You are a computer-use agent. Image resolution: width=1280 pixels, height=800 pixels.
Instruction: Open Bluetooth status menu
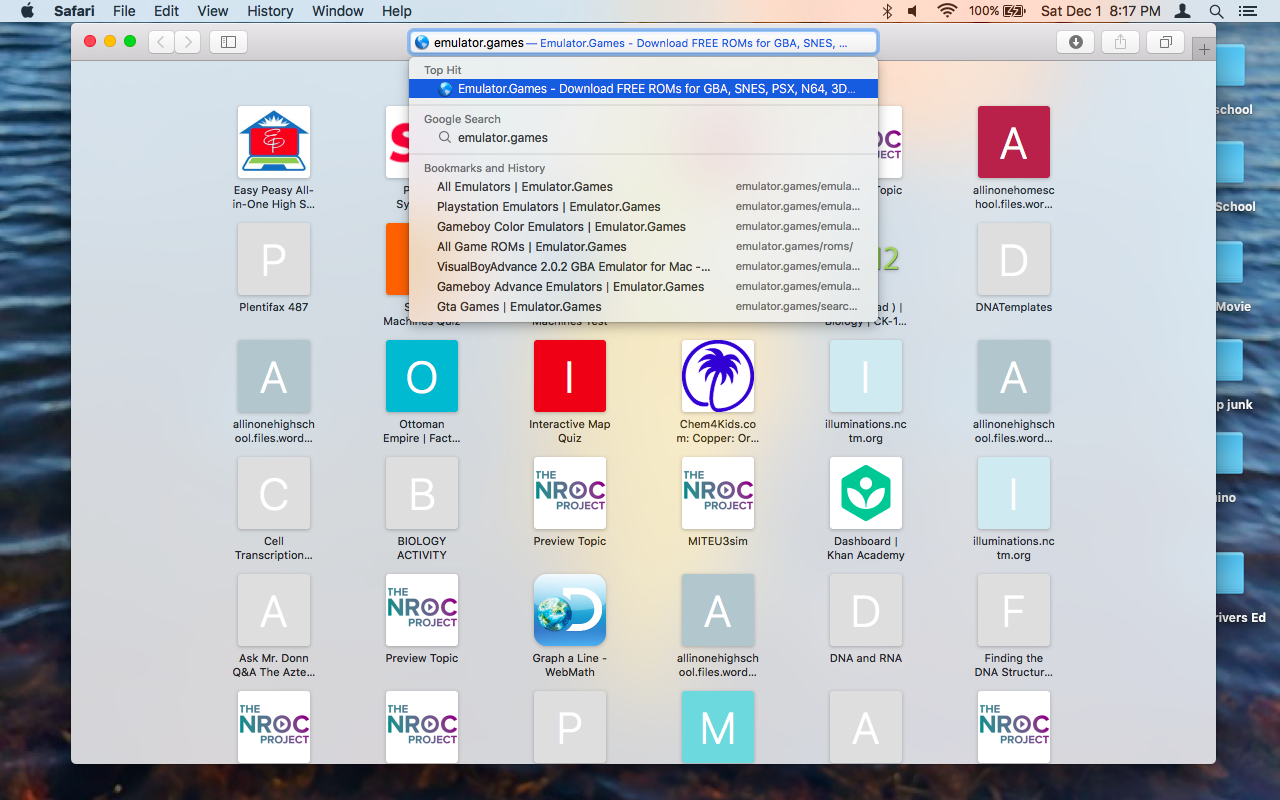pos(887,11)
